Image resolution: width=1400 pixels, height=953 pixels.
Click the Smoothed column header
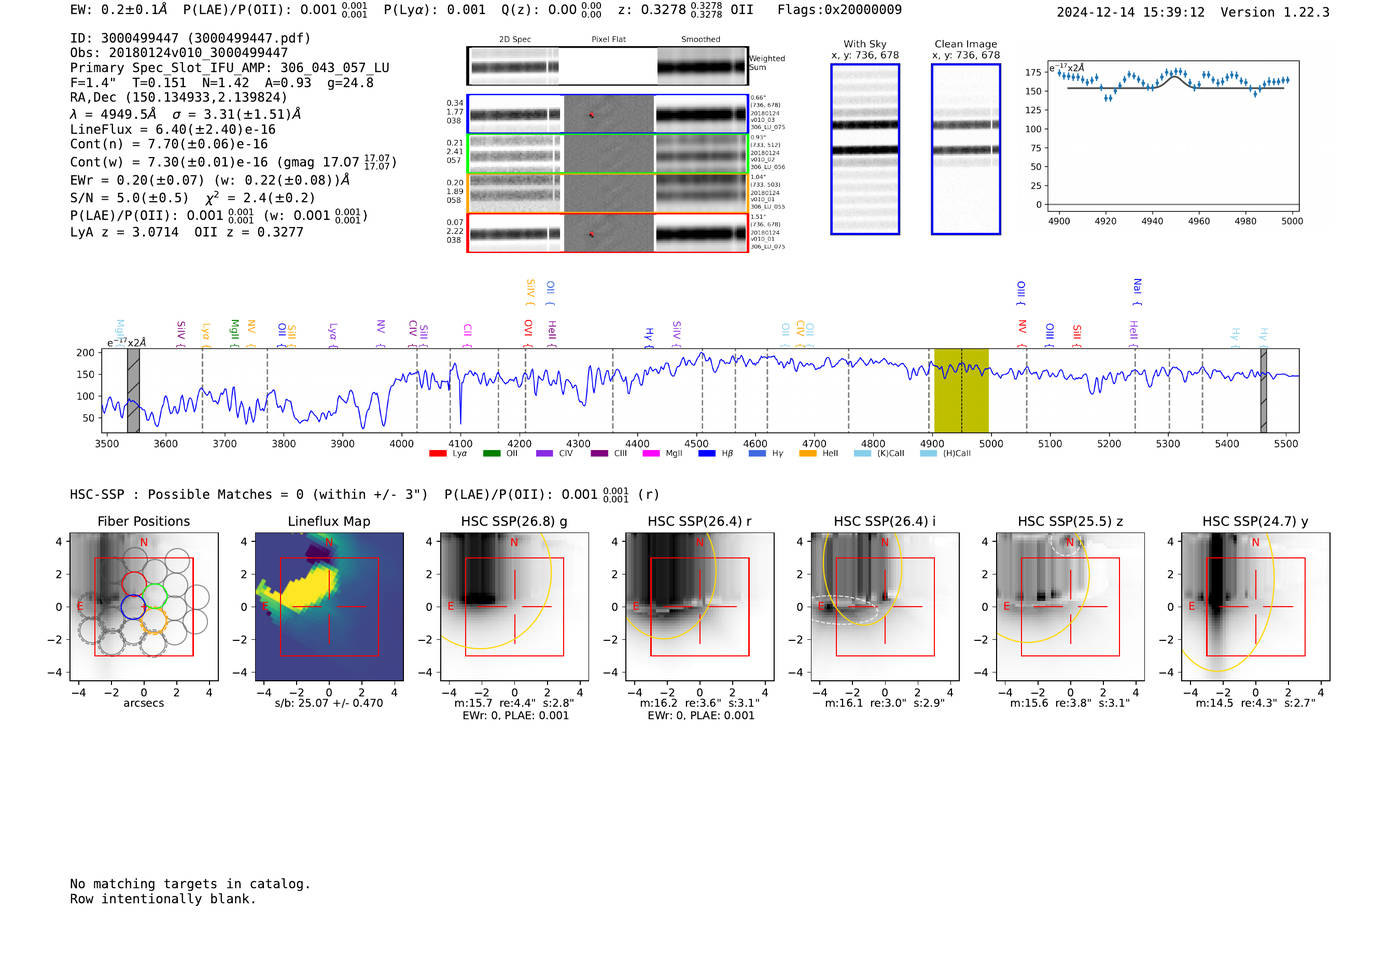[x=700, y=40]
